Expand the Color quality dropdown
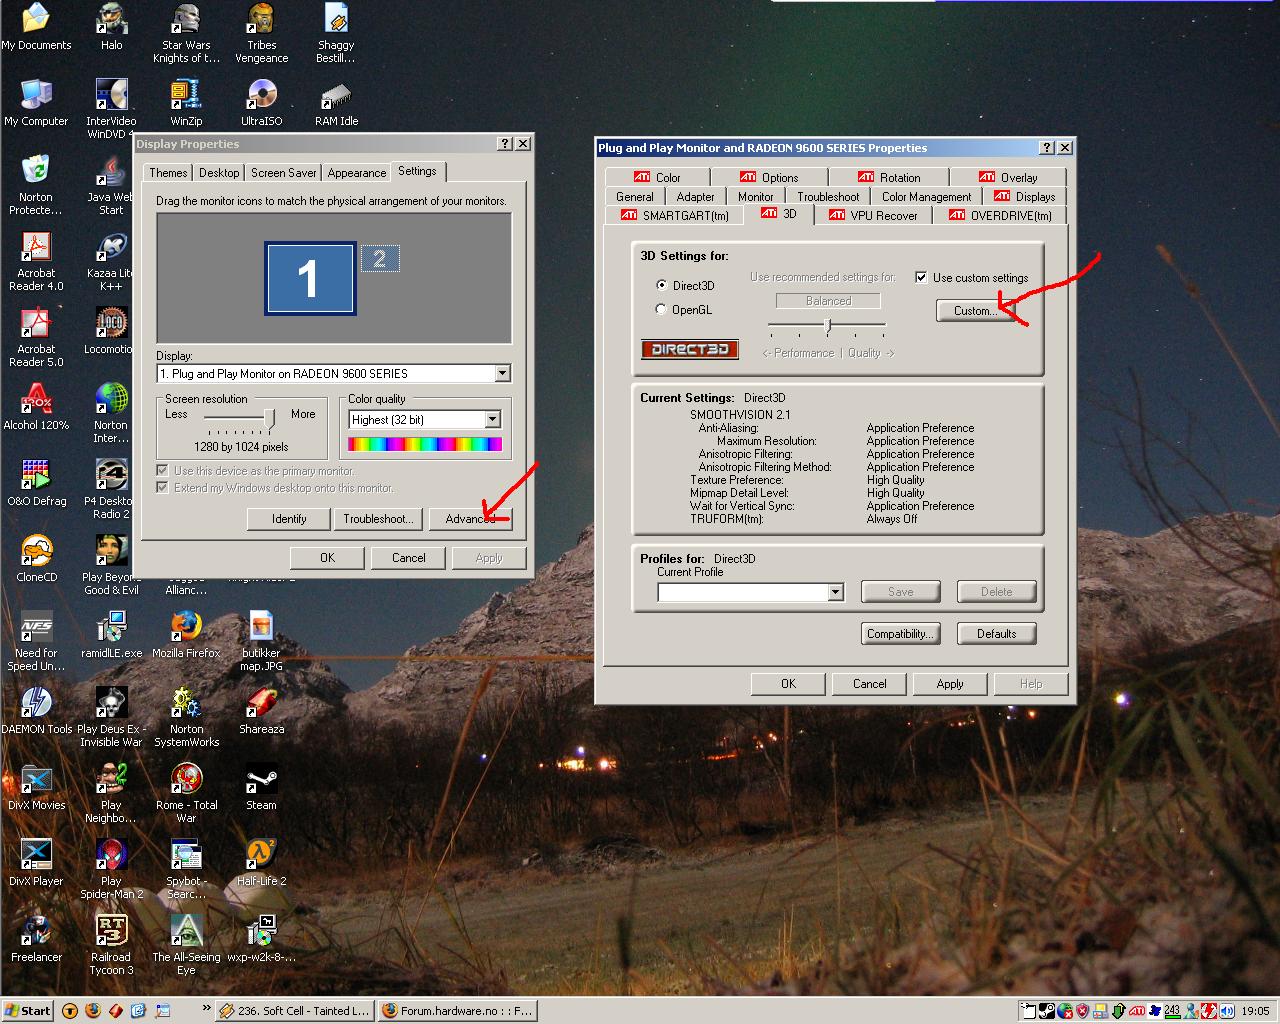This screenshot has height=1024, width=1280. point(425,420)
